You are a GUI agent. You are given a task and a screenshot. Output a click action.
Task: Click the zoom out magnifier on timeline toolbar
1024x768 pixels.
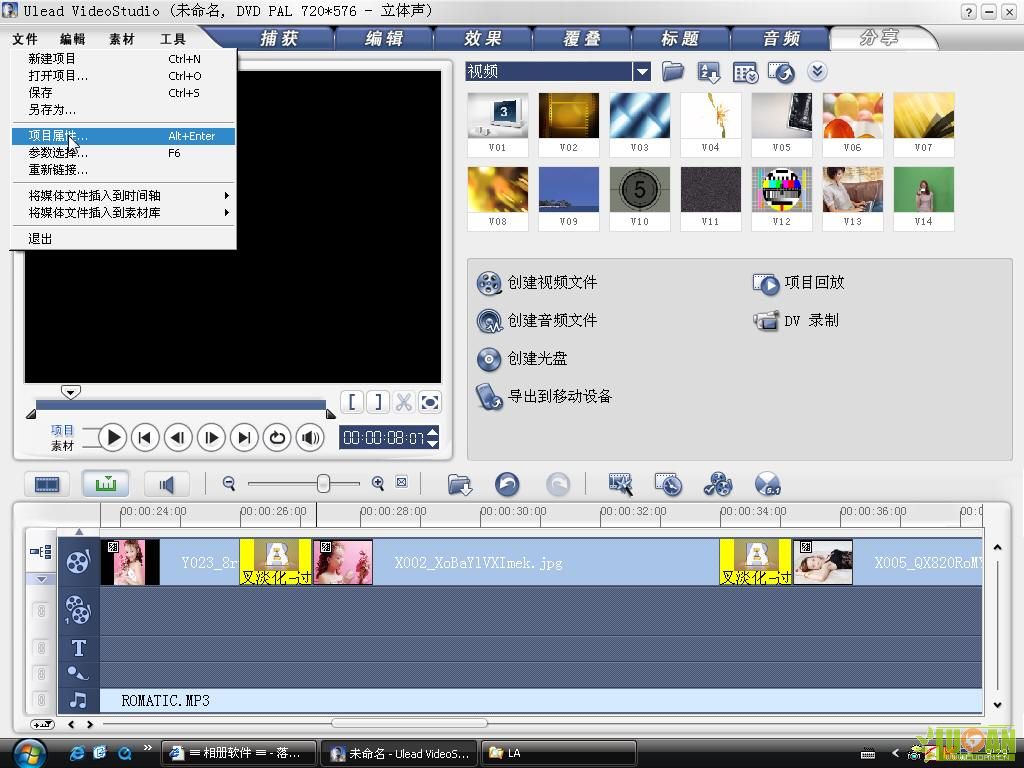pyautogui.click(x=229, y=483)
